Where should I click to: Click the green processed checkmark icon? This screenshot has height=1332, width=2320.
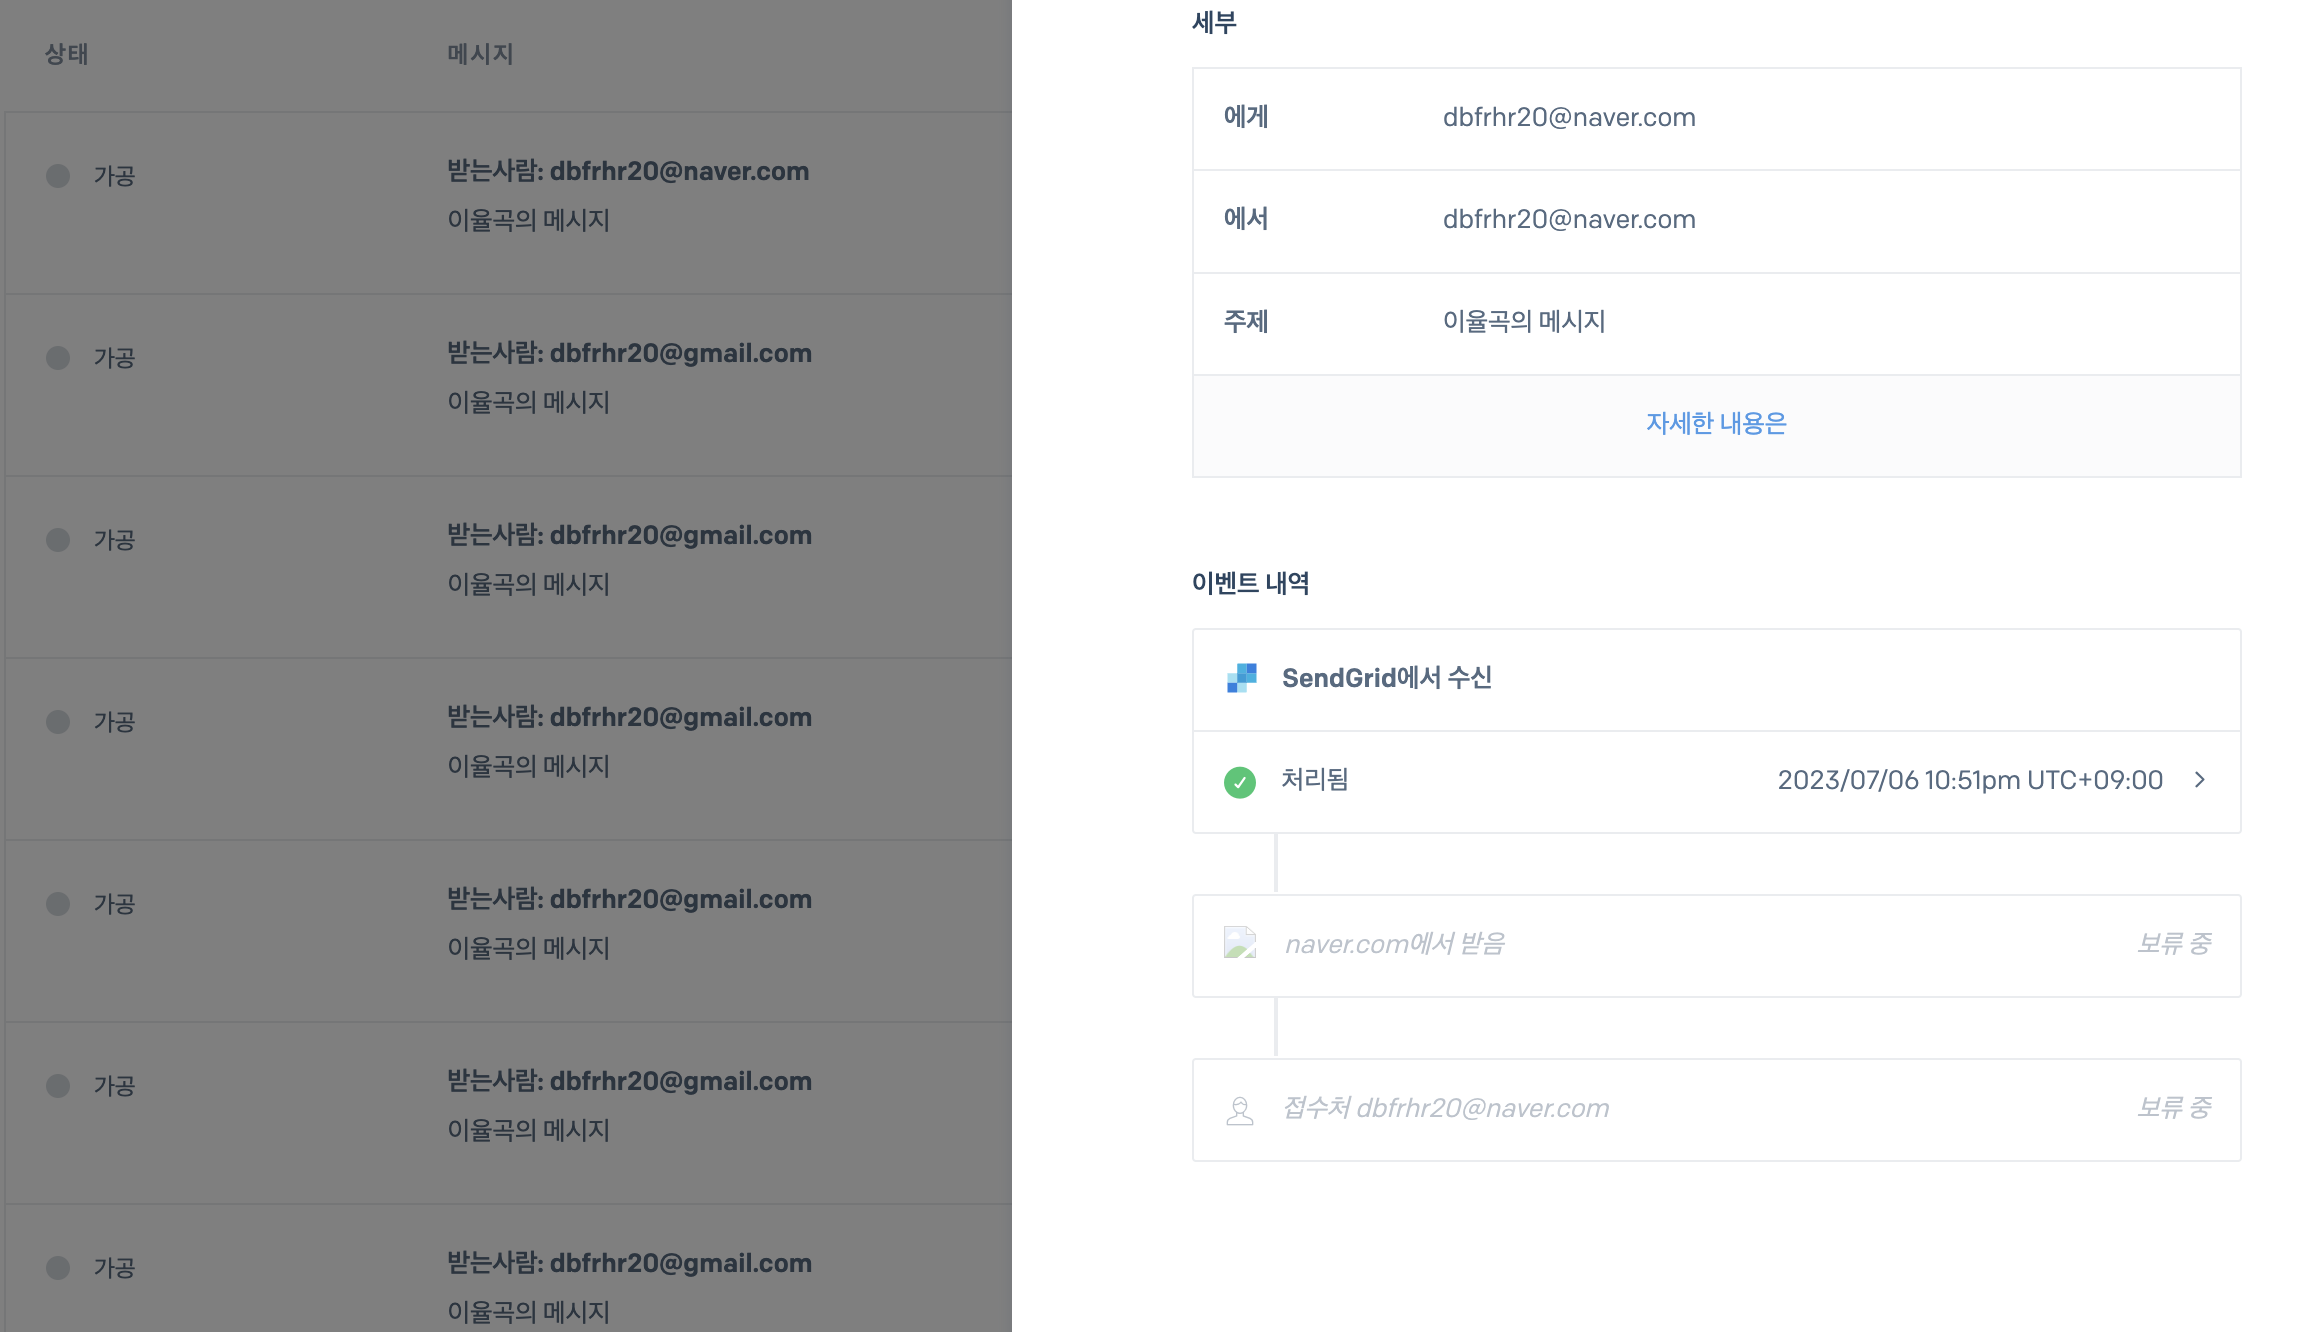[1239, 781]
